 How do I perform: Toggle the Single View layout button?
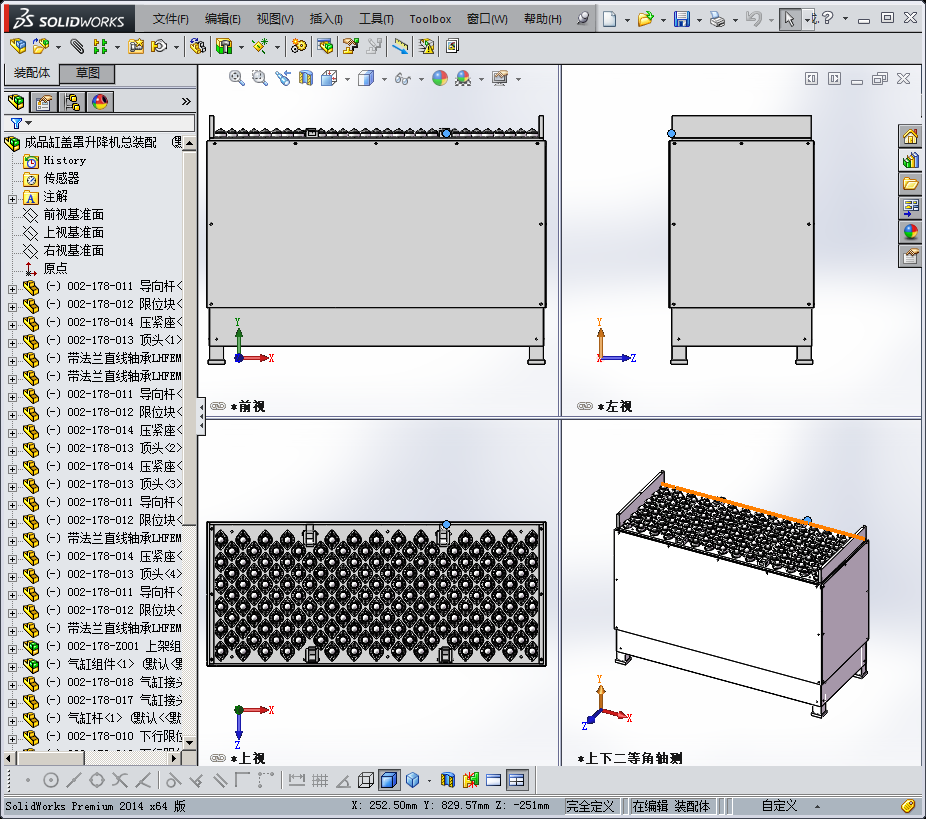(494, 780)
